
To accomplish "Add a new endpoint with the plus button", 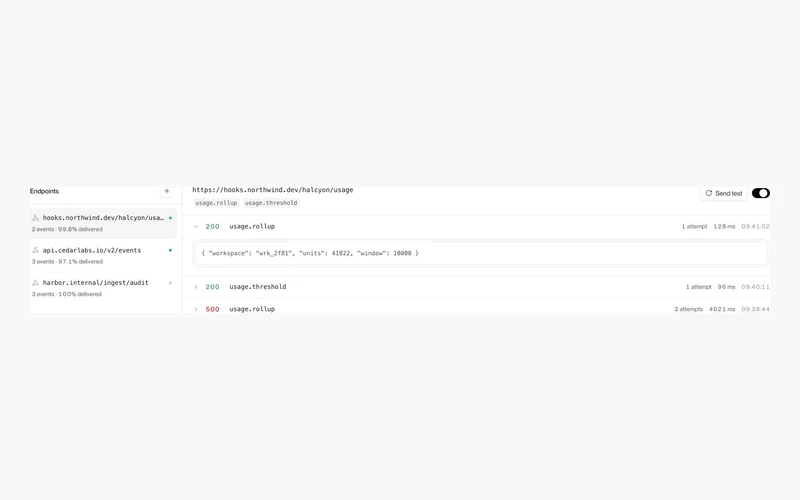I will (166, 191).
